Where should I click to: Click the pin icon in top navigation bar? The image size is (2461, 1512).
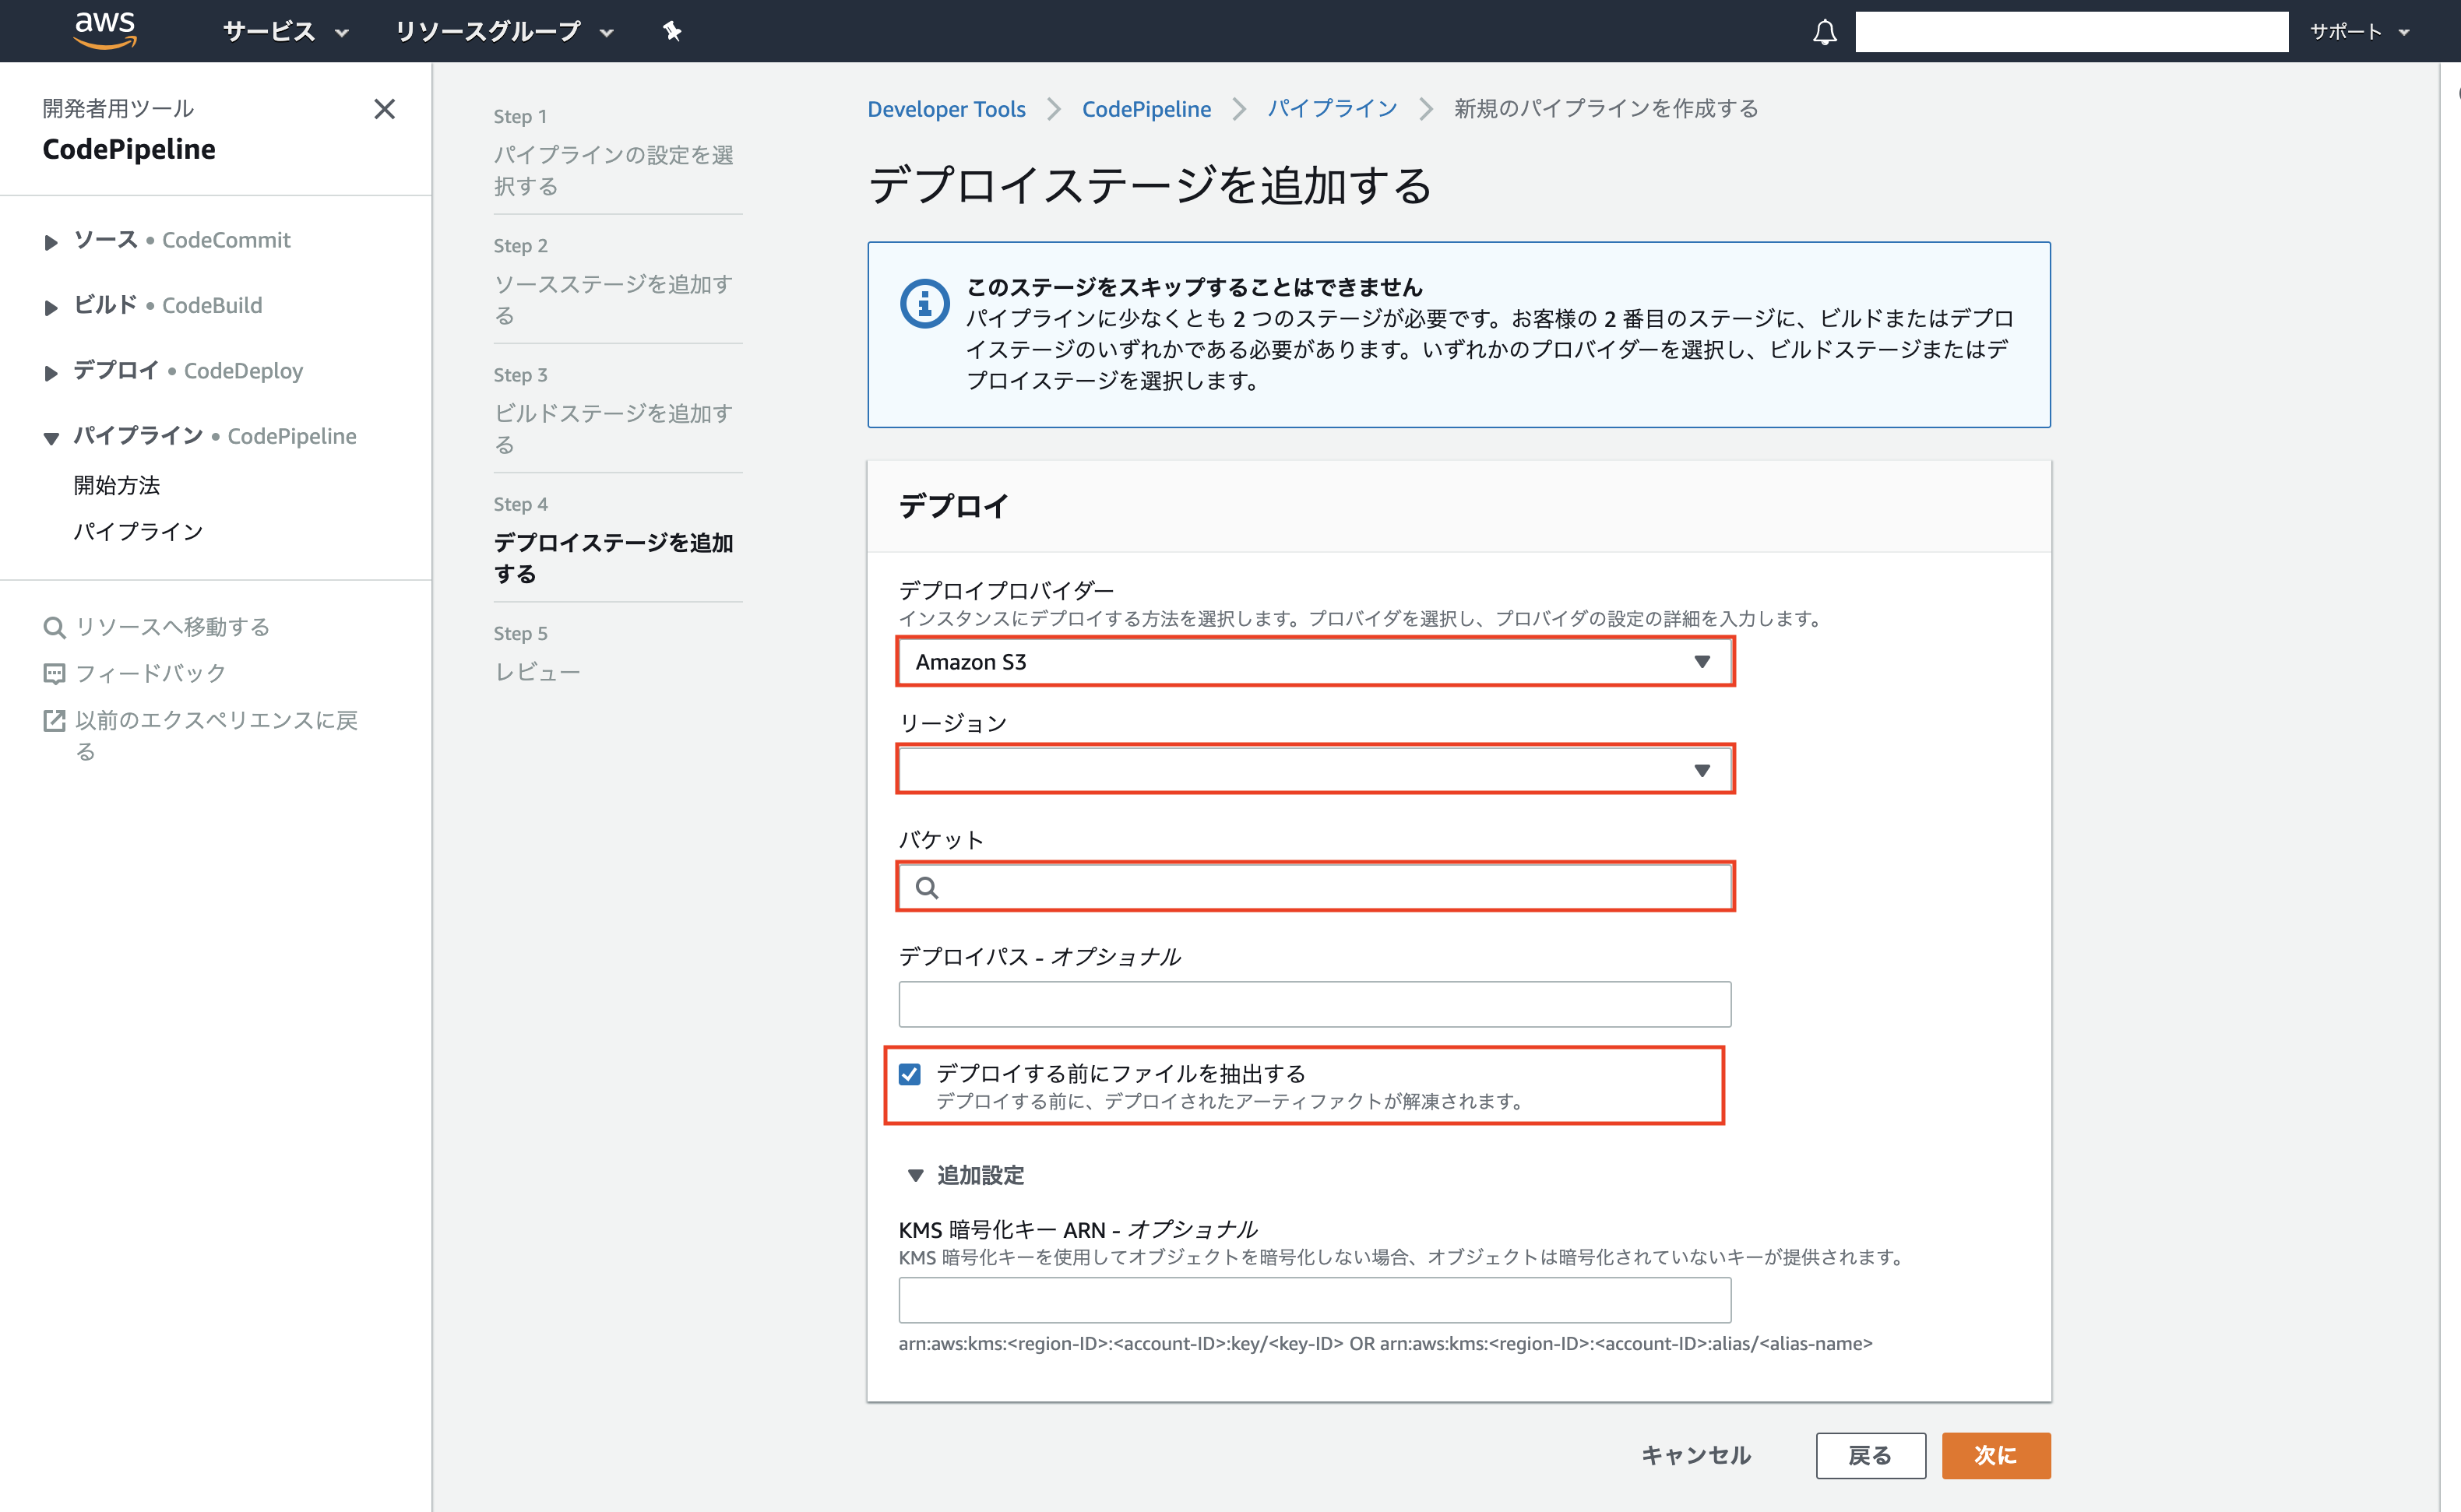[670, 31]
